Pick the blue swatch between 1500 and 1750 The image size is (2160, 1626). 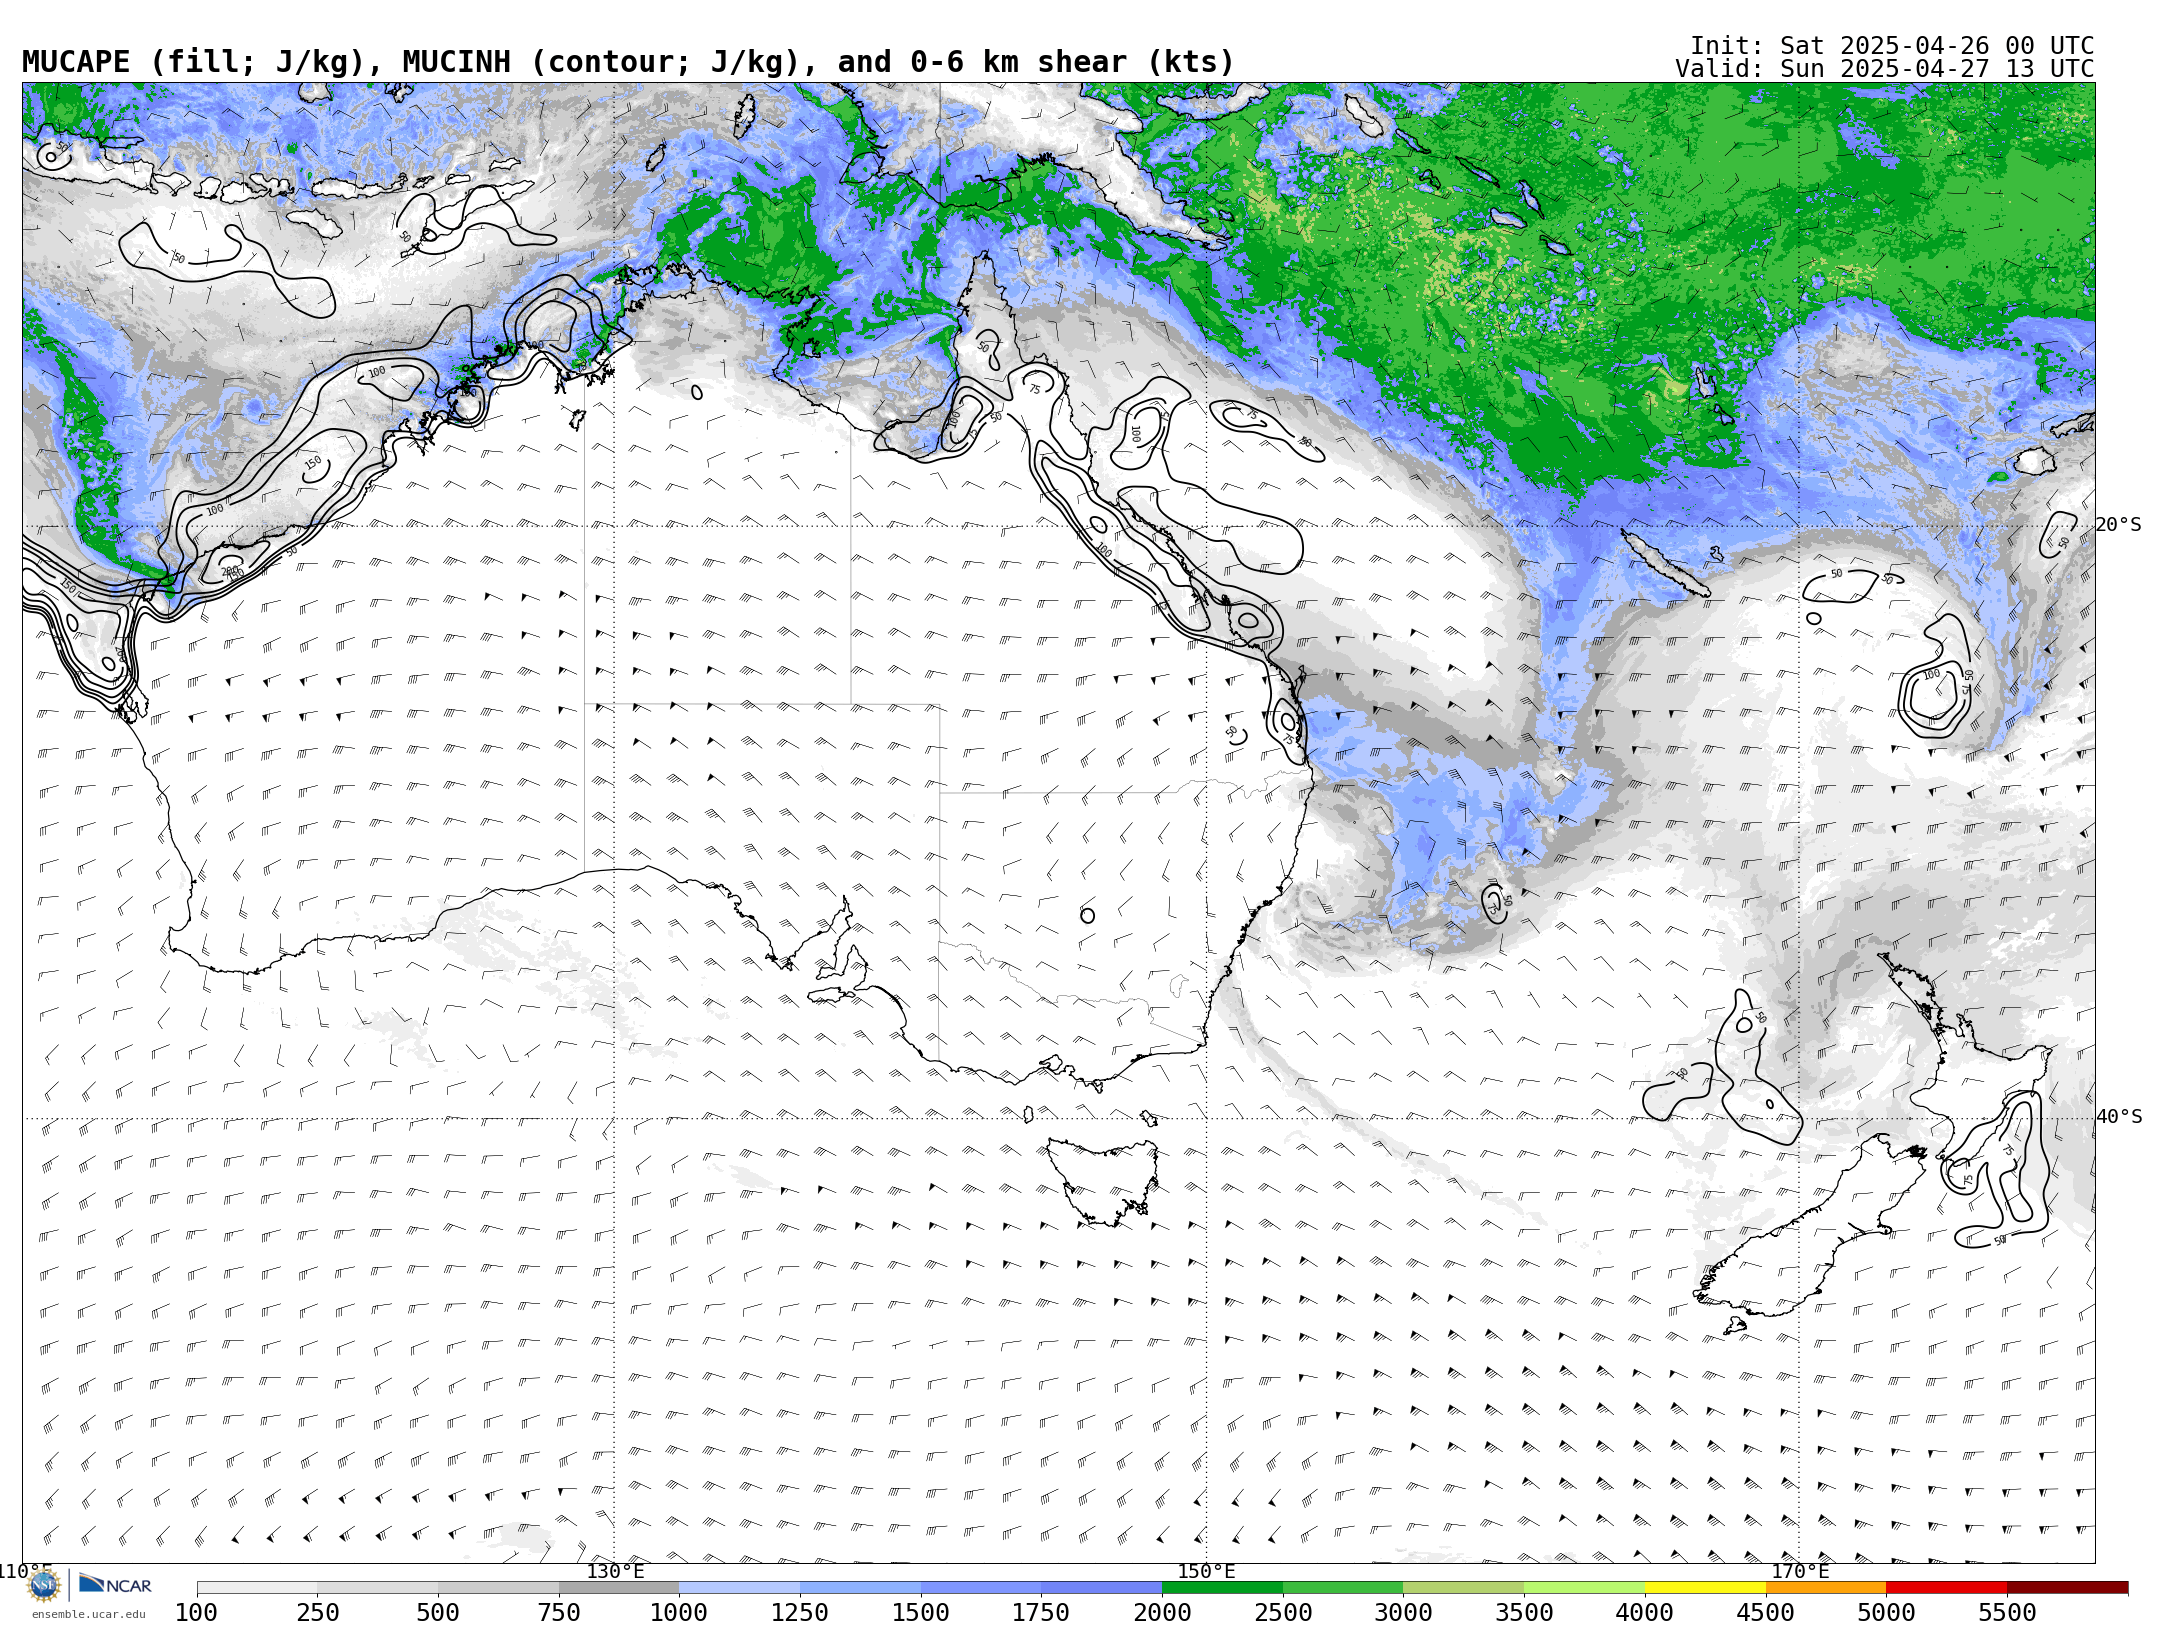pyautogui.click(x=981, y=1587)
